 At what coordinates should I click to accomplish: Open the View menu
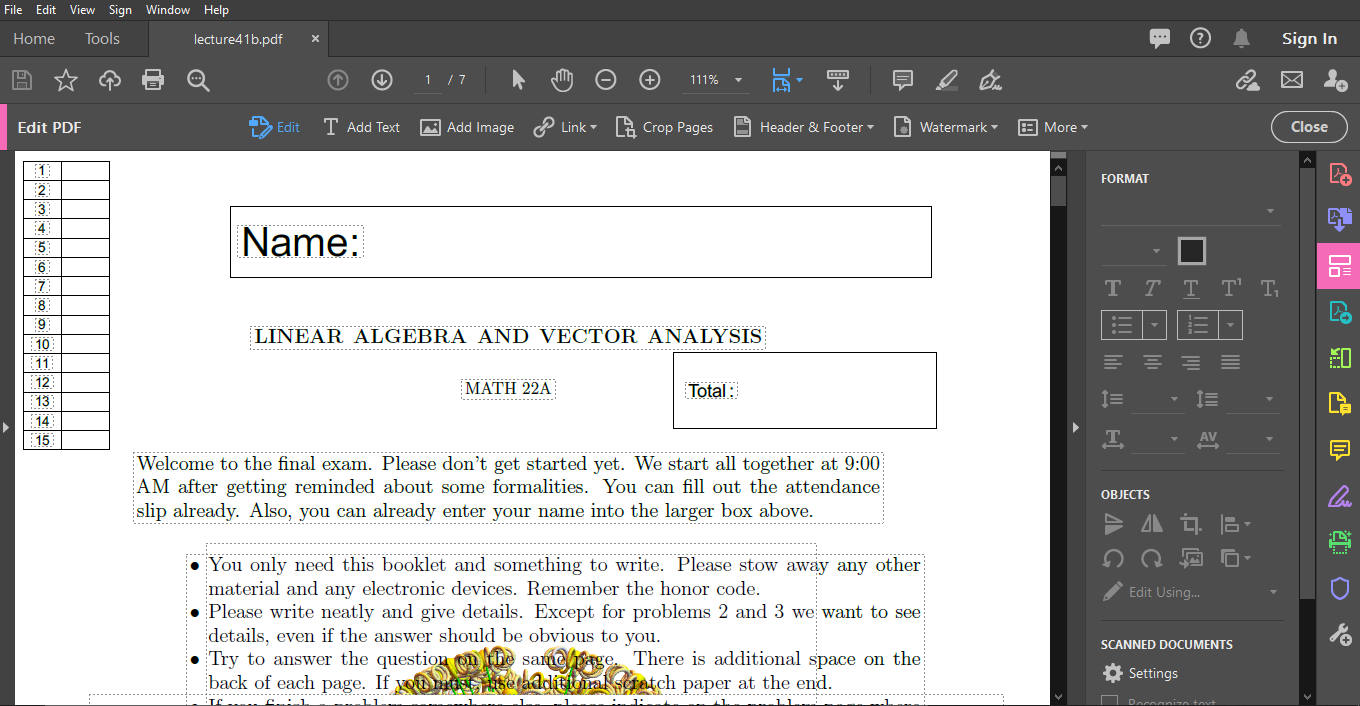[83, 9]
